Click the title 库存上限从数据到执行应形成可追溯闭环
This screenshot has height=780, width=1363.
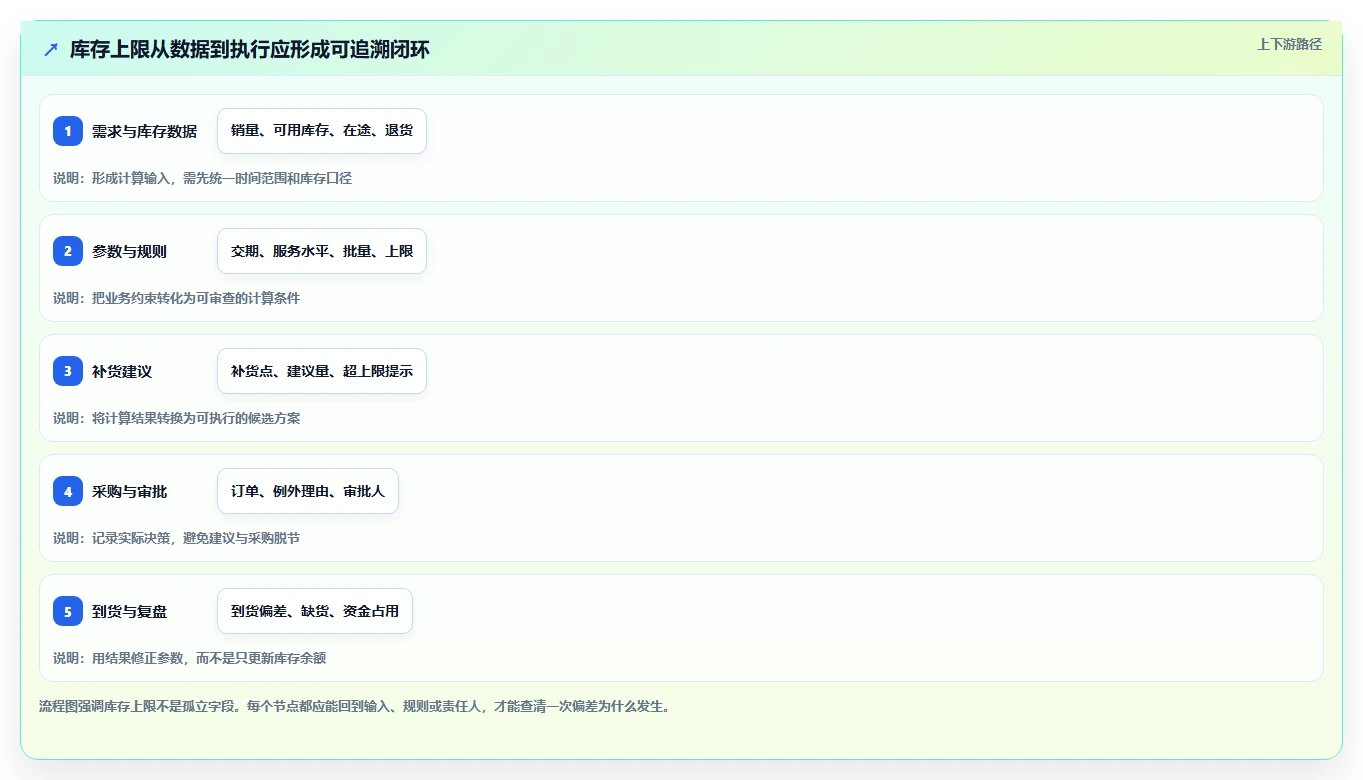[250, 49]
